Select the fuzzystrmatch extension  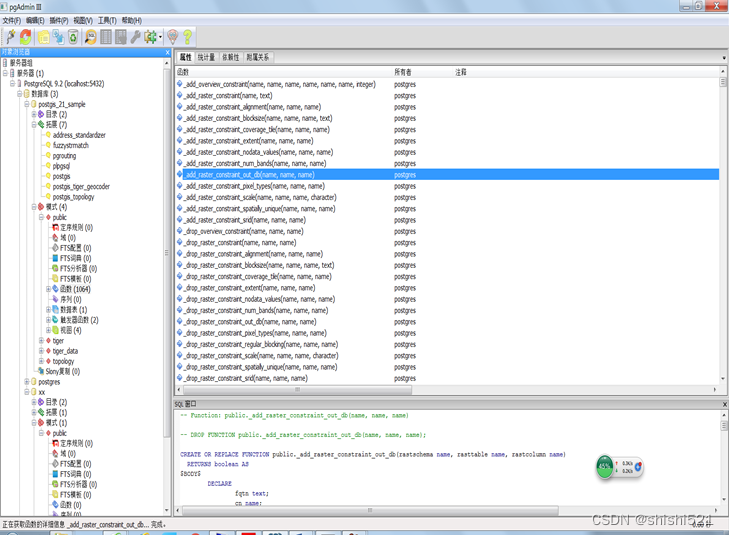point(71,145)
